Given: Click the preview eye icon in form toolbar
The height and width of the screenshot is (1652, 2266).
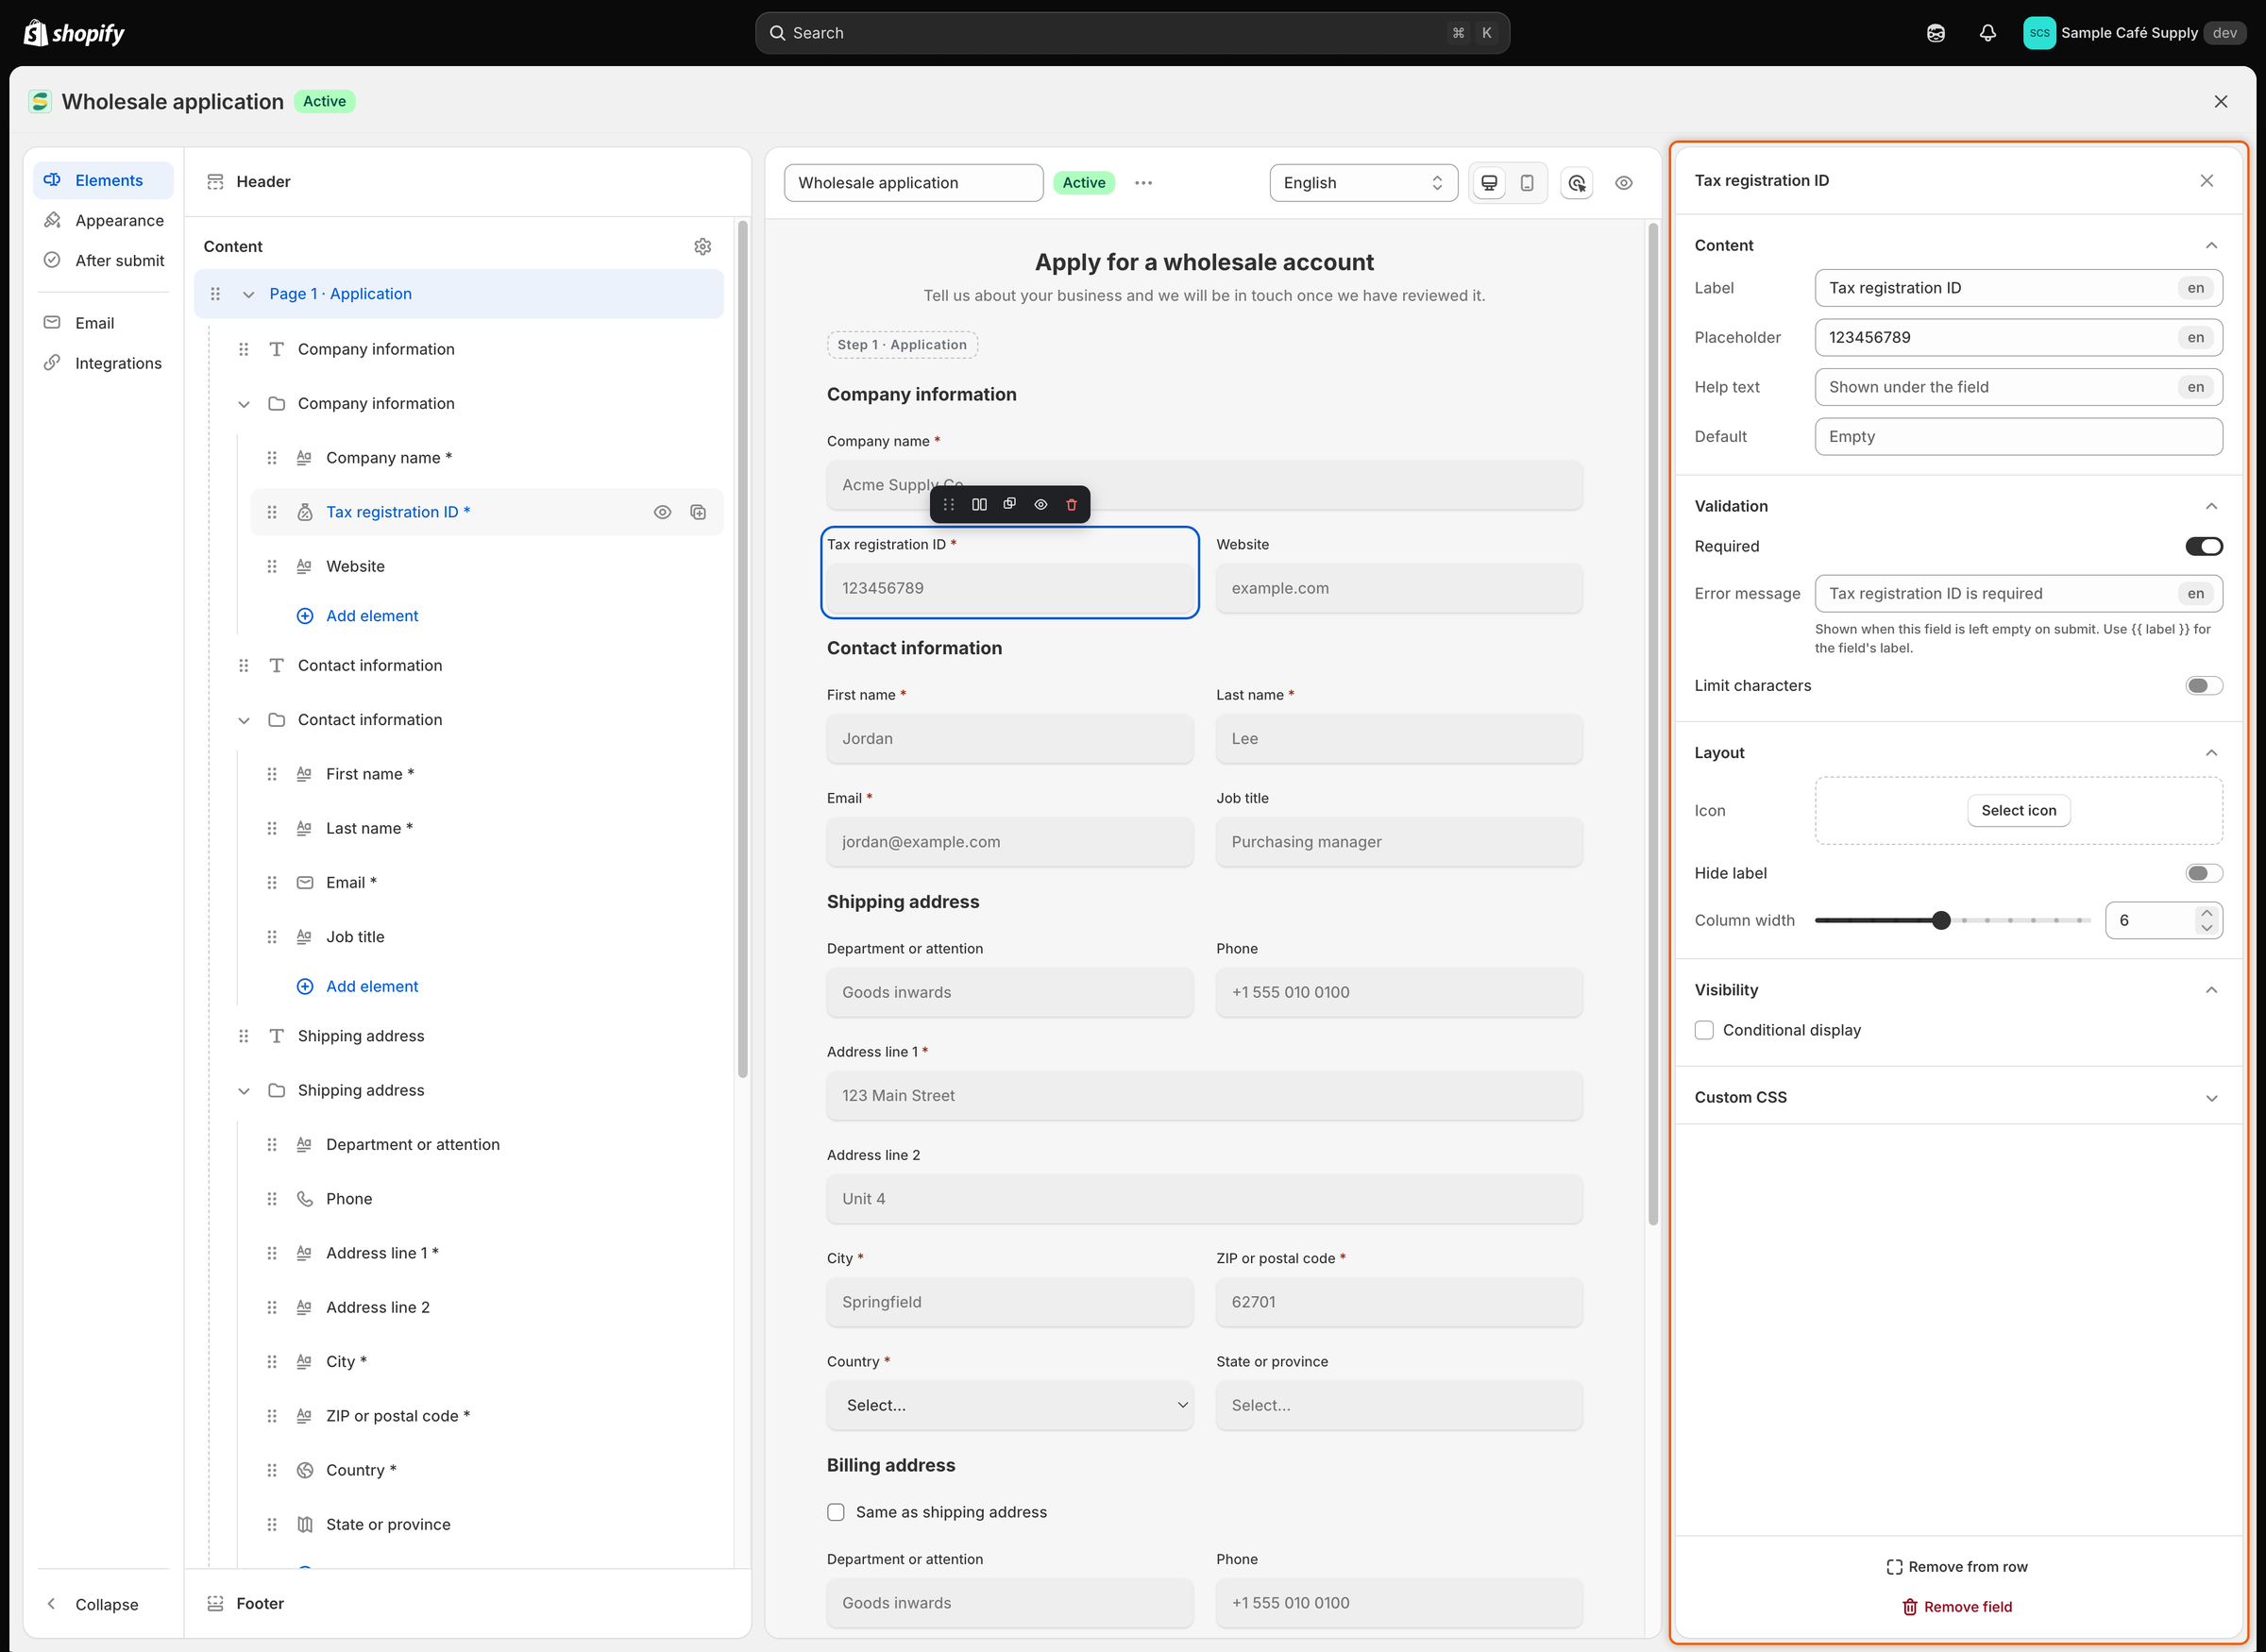Looking at the screenshot, I should [x=1624, y=183].
